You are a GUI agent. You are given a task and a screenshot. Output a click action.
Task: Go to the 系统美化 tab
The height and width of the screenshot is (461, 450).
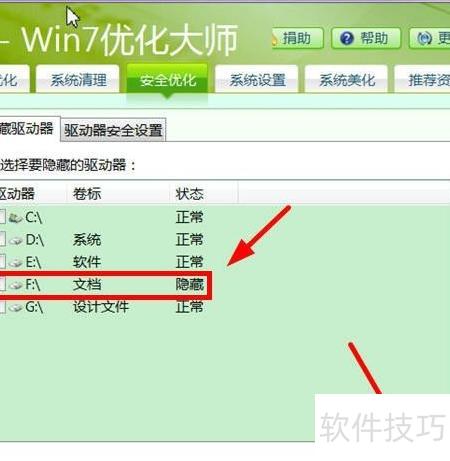346,79
